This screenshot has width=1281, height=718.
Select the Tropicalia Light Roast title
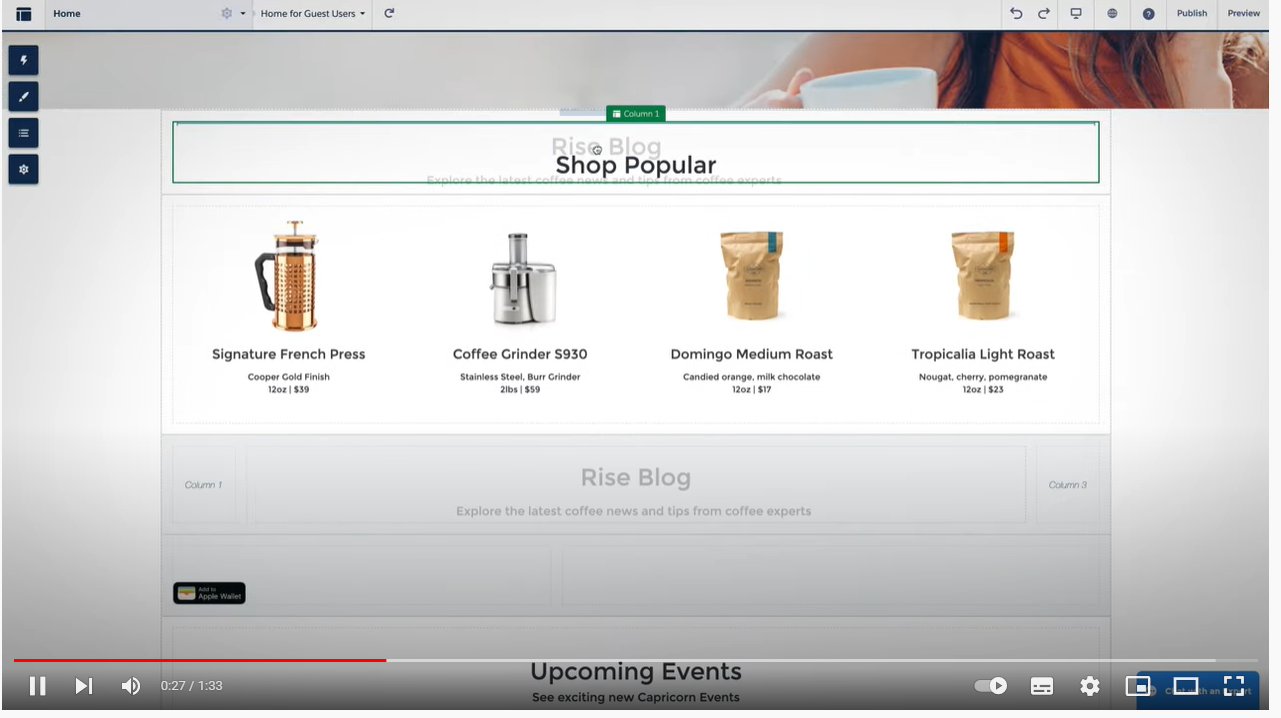click(983, 354)
